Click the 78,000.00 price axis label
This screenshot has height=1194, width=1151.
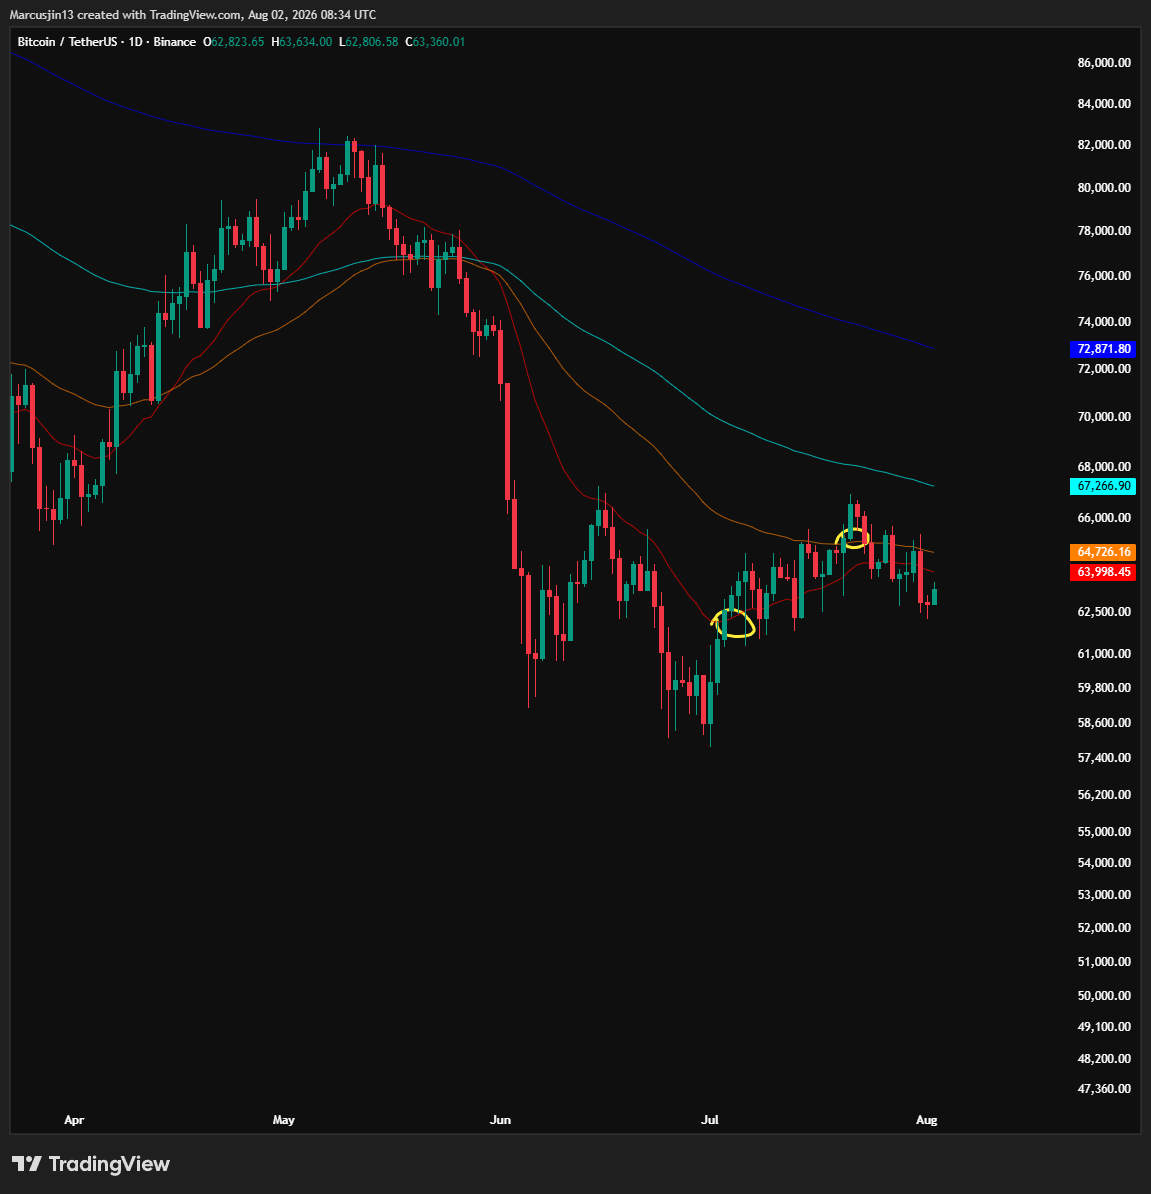1104,231
